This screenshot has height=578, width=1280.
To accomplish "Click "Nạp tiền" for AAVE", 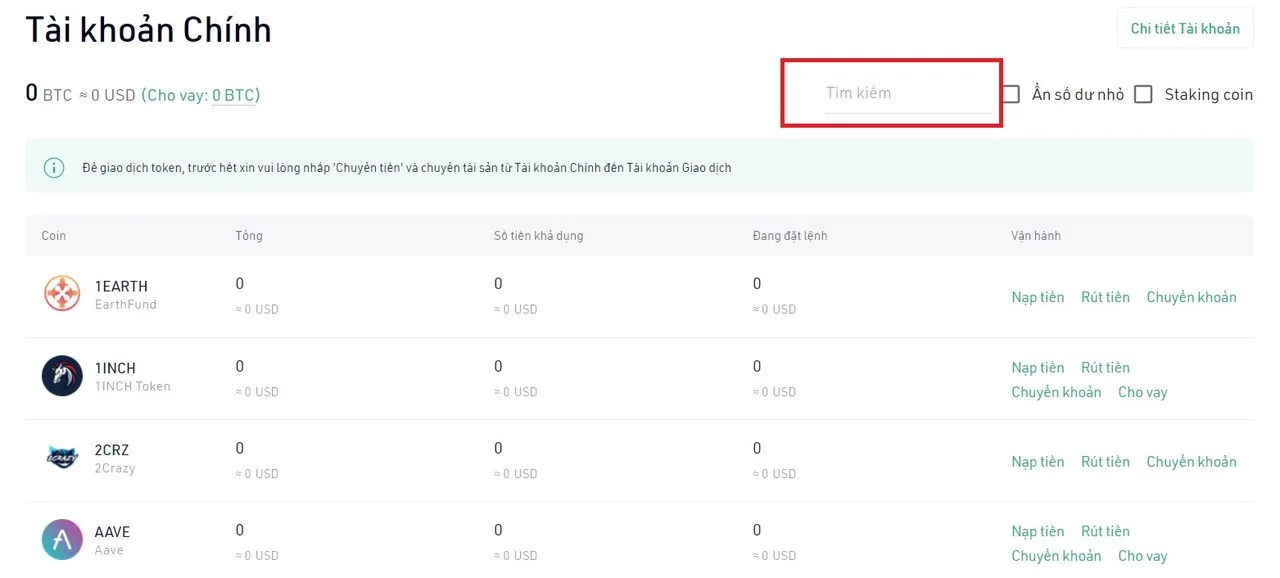I will pos(1037,531).
